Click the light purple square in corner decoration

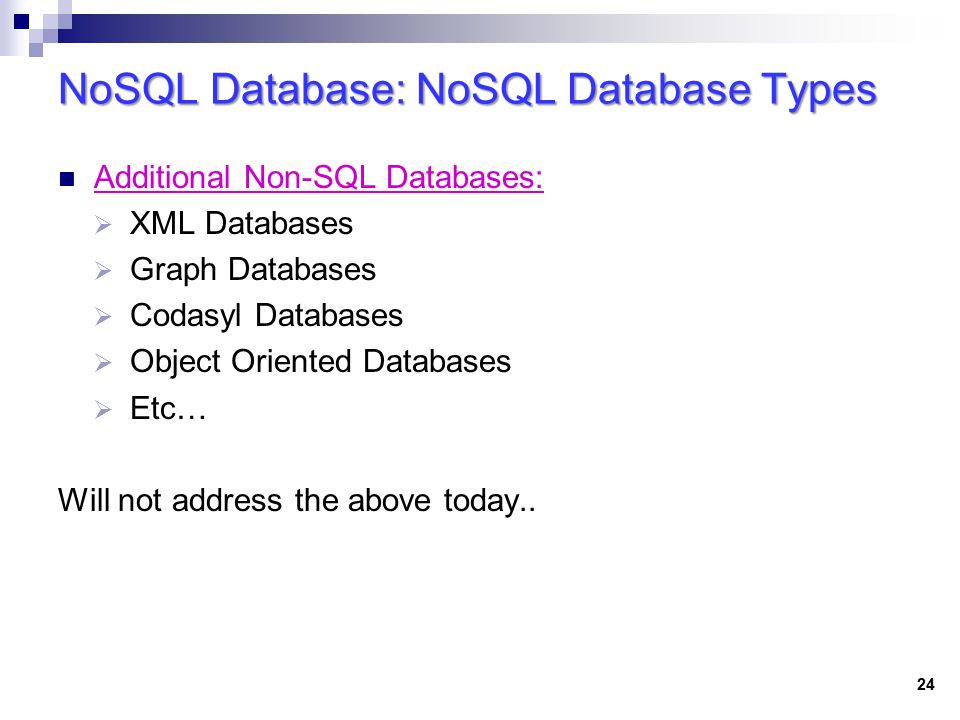[x=36, y=50]
